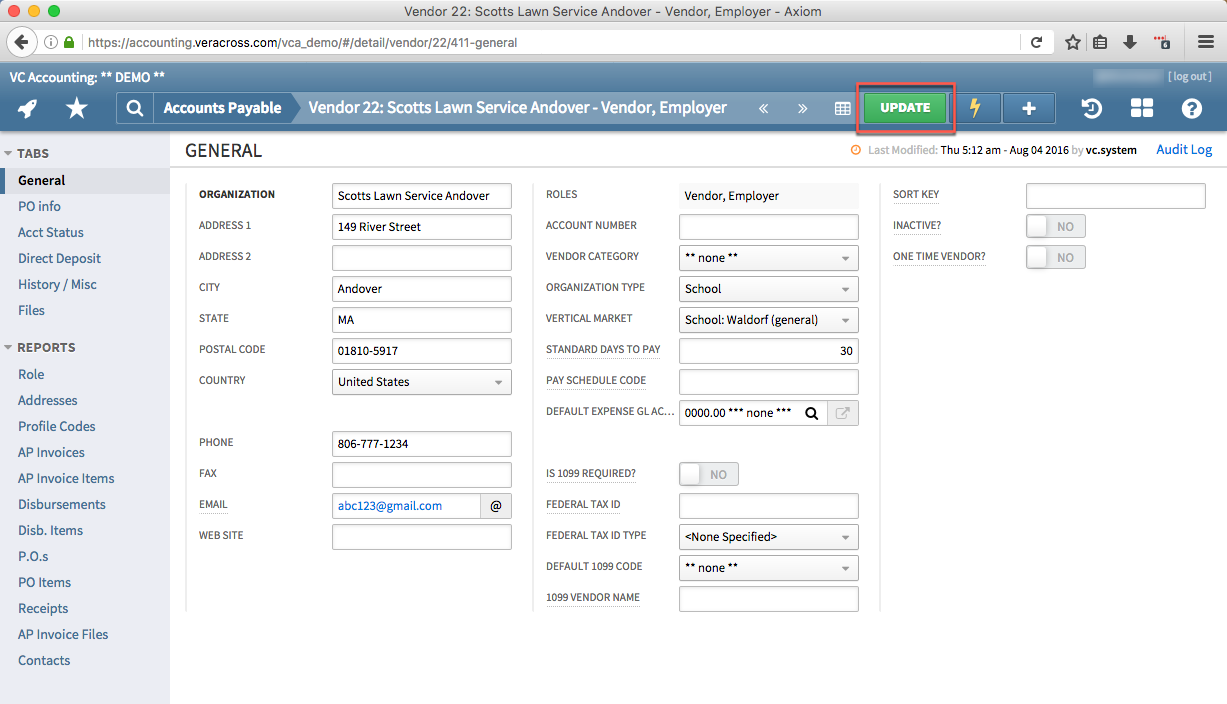Switch IS 1099 REQUIRED? to yes
The height and width of the screenshot is (704, 1227).
pos(708,474)
